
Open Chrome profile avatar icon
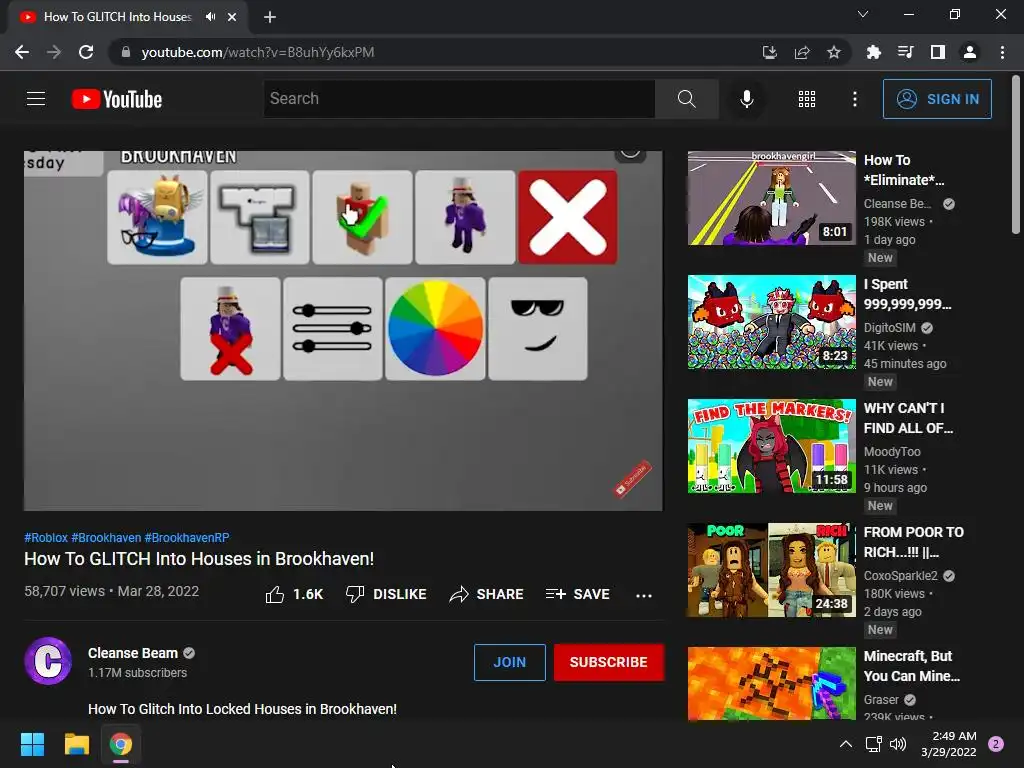pos(970,52)
